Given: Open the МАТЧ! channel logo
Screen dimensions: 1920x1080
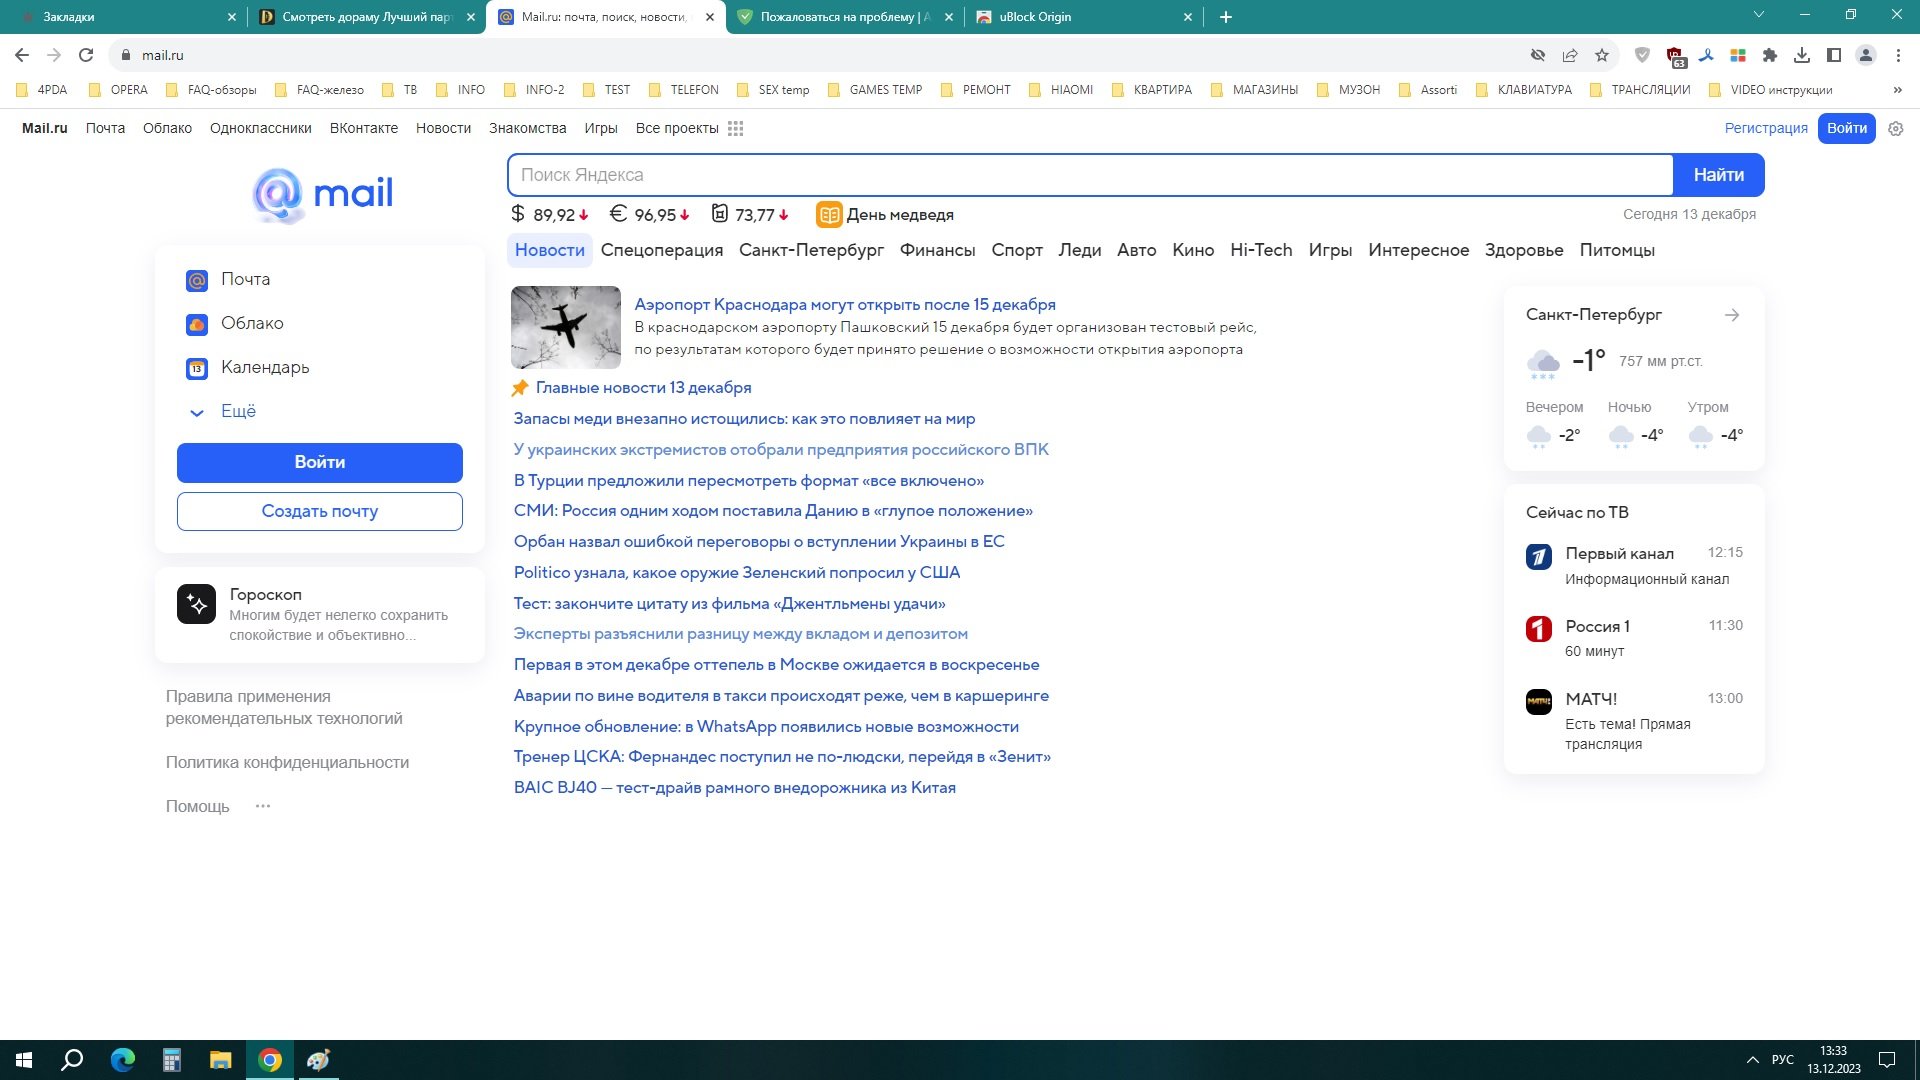Looking at the screenshot, I should click(1538, 701).
